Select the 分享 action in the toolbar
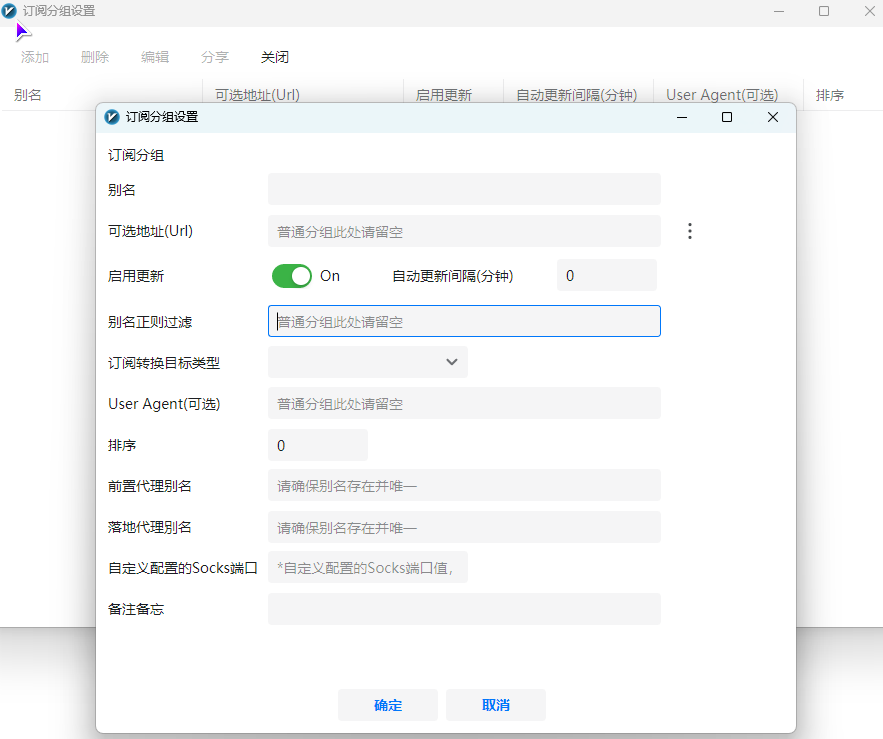This screenshot has height=739, width=883. [x=214, y=57]
